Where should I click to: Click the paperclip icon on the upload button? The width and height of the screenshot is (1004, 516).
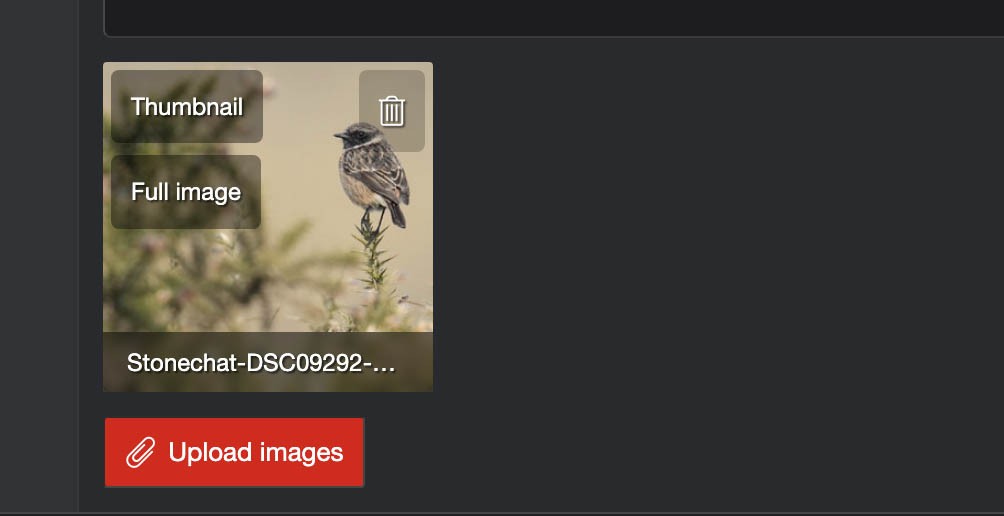[140, 453]
